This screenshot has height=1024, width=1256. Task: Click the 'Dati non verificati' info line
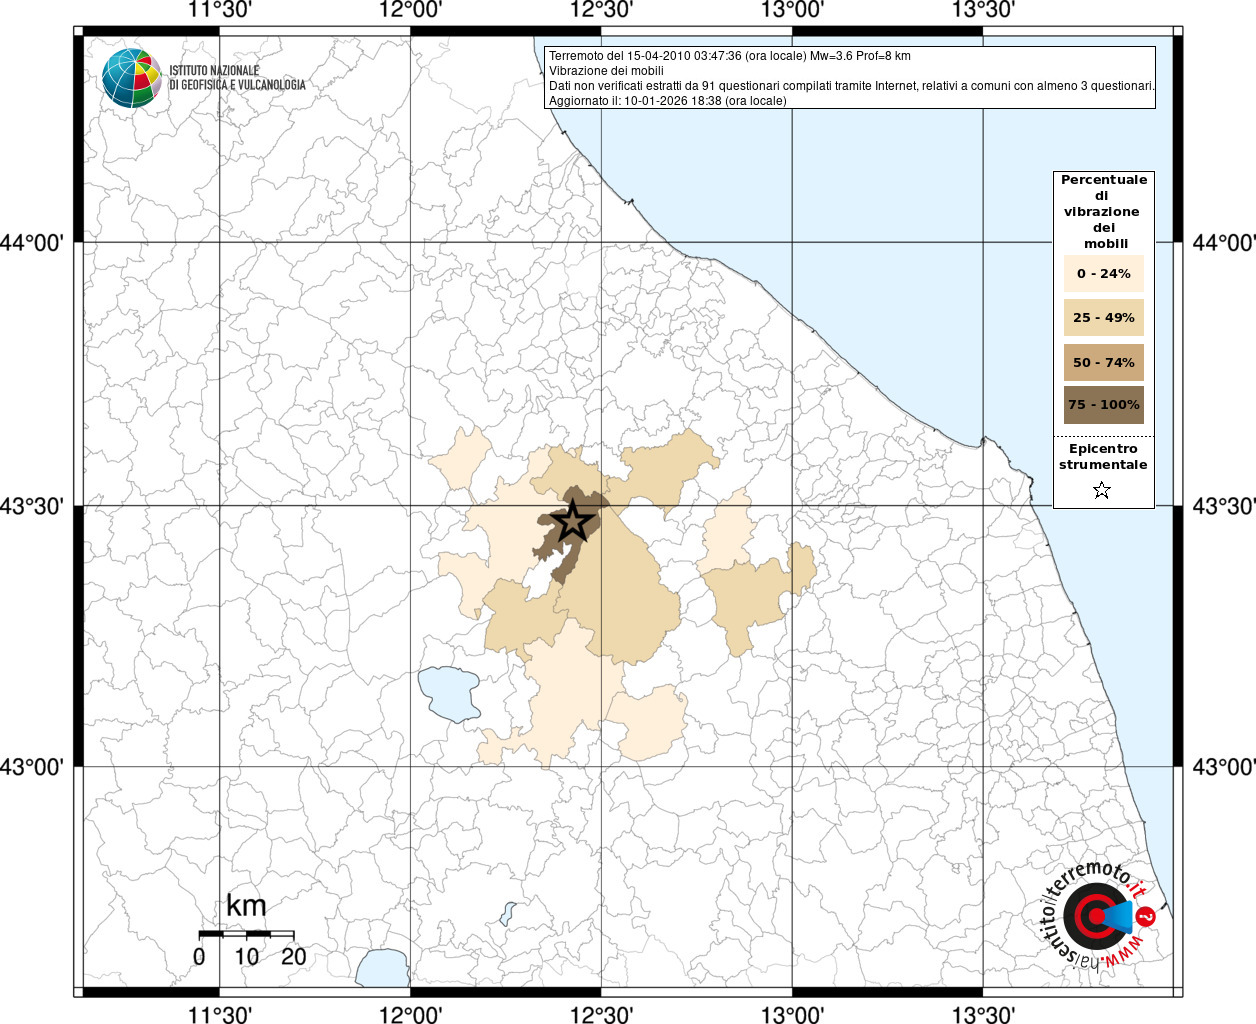click(852, 86)
